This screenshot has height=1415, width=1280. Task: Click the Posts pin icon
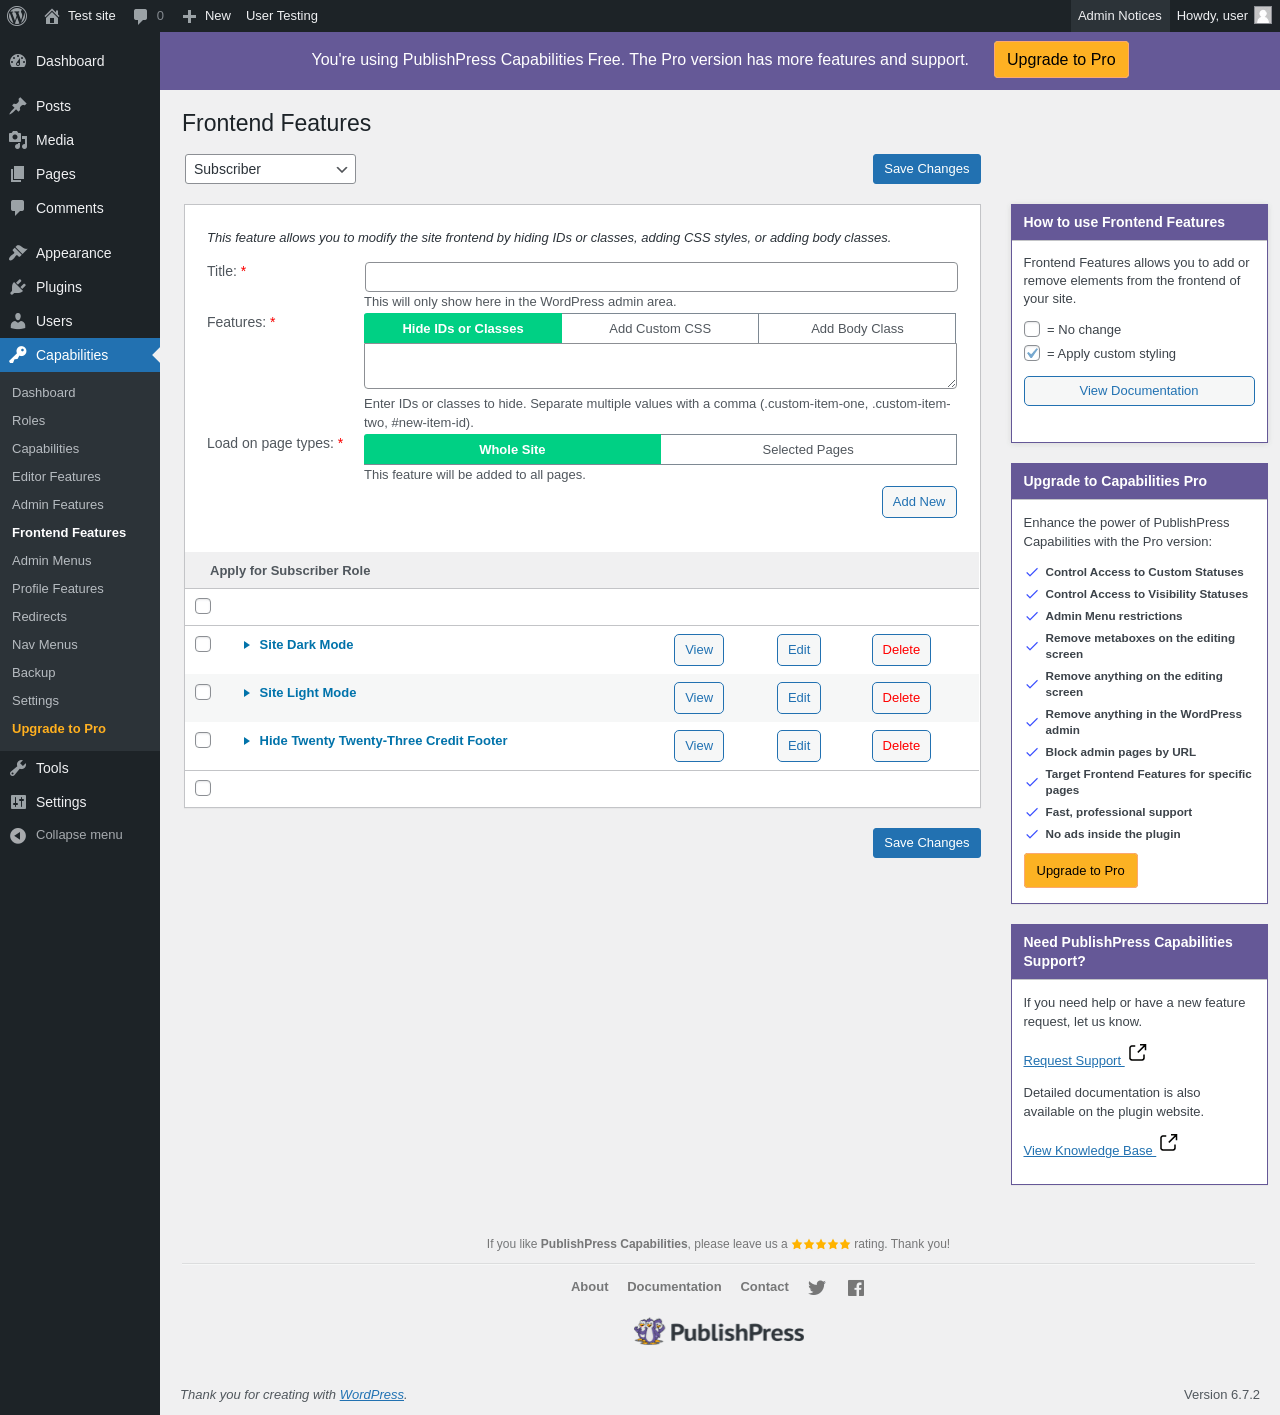click(x=18, y=106)
